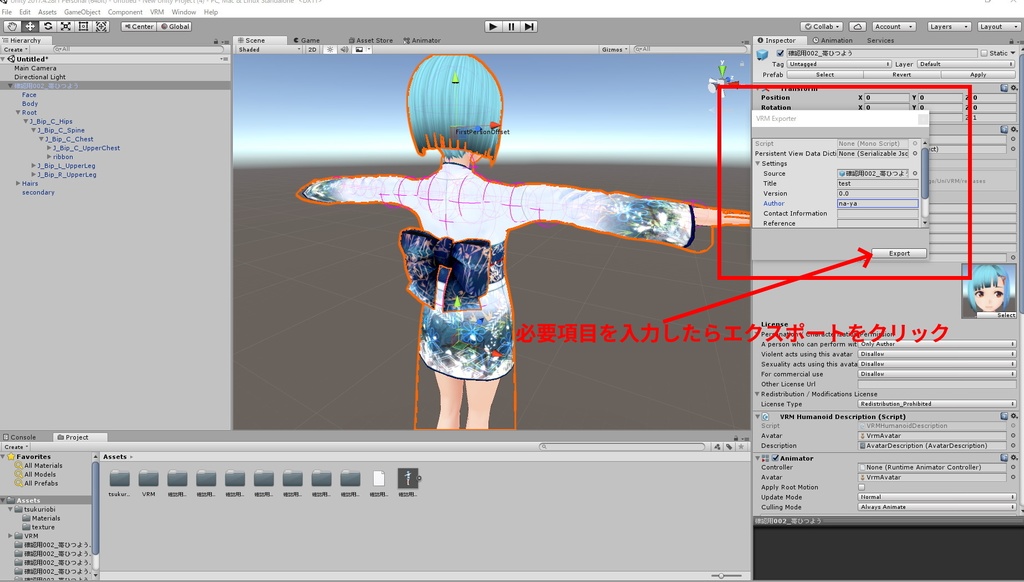
Task: Open the VRM menu
Action: (157, 12)
